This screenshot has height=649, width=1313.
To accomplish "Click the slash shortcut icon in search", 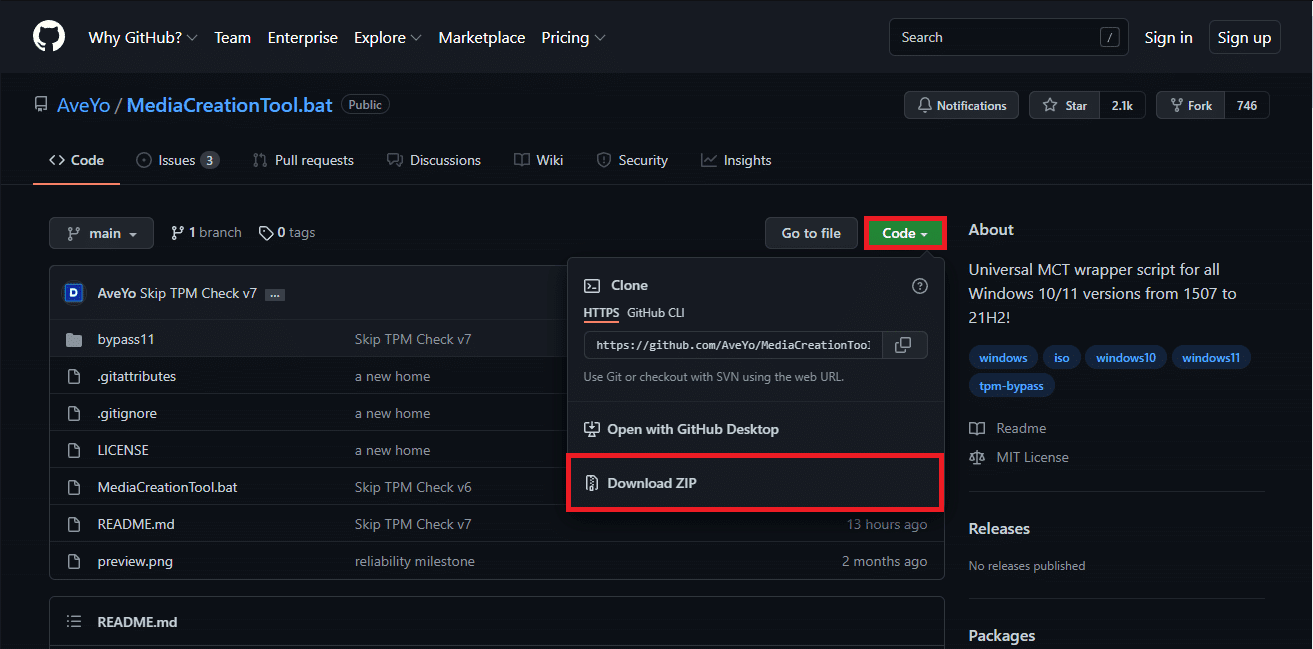I will point(1109,37).
